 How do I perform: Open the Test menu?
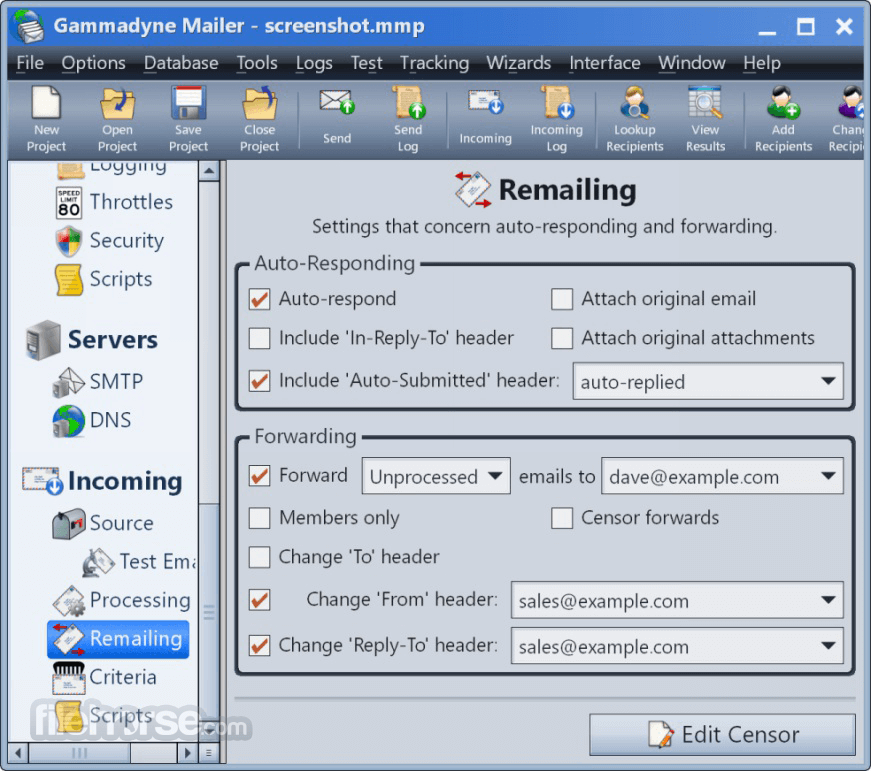tap(367, 63)
